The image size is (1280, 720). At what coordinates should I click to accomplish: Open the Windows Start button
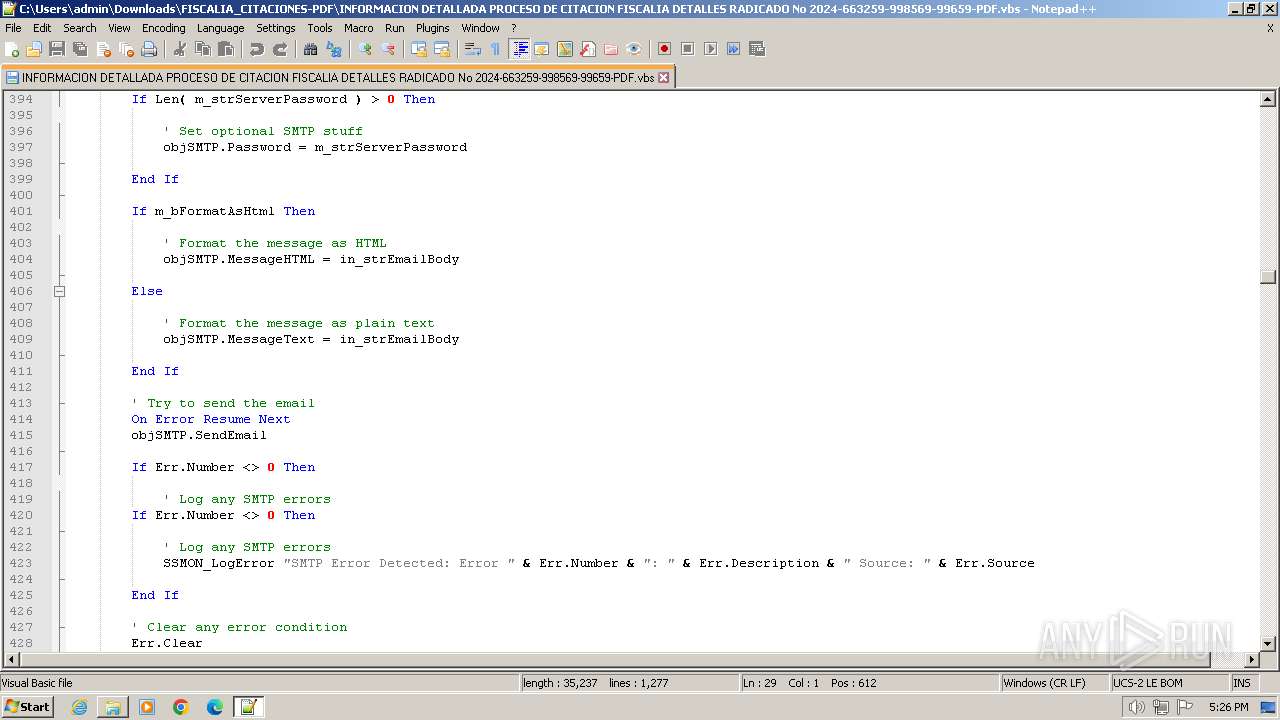[27, 707]
